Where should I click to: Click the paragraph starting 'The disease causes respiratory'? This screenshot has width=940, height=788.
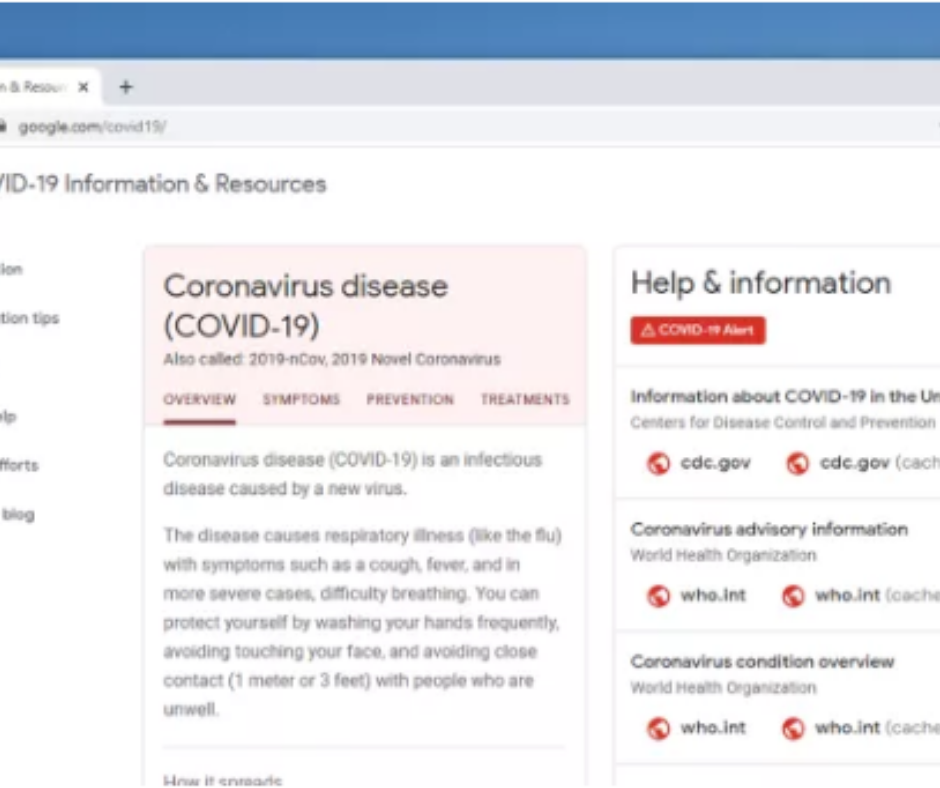click(362, 622)
